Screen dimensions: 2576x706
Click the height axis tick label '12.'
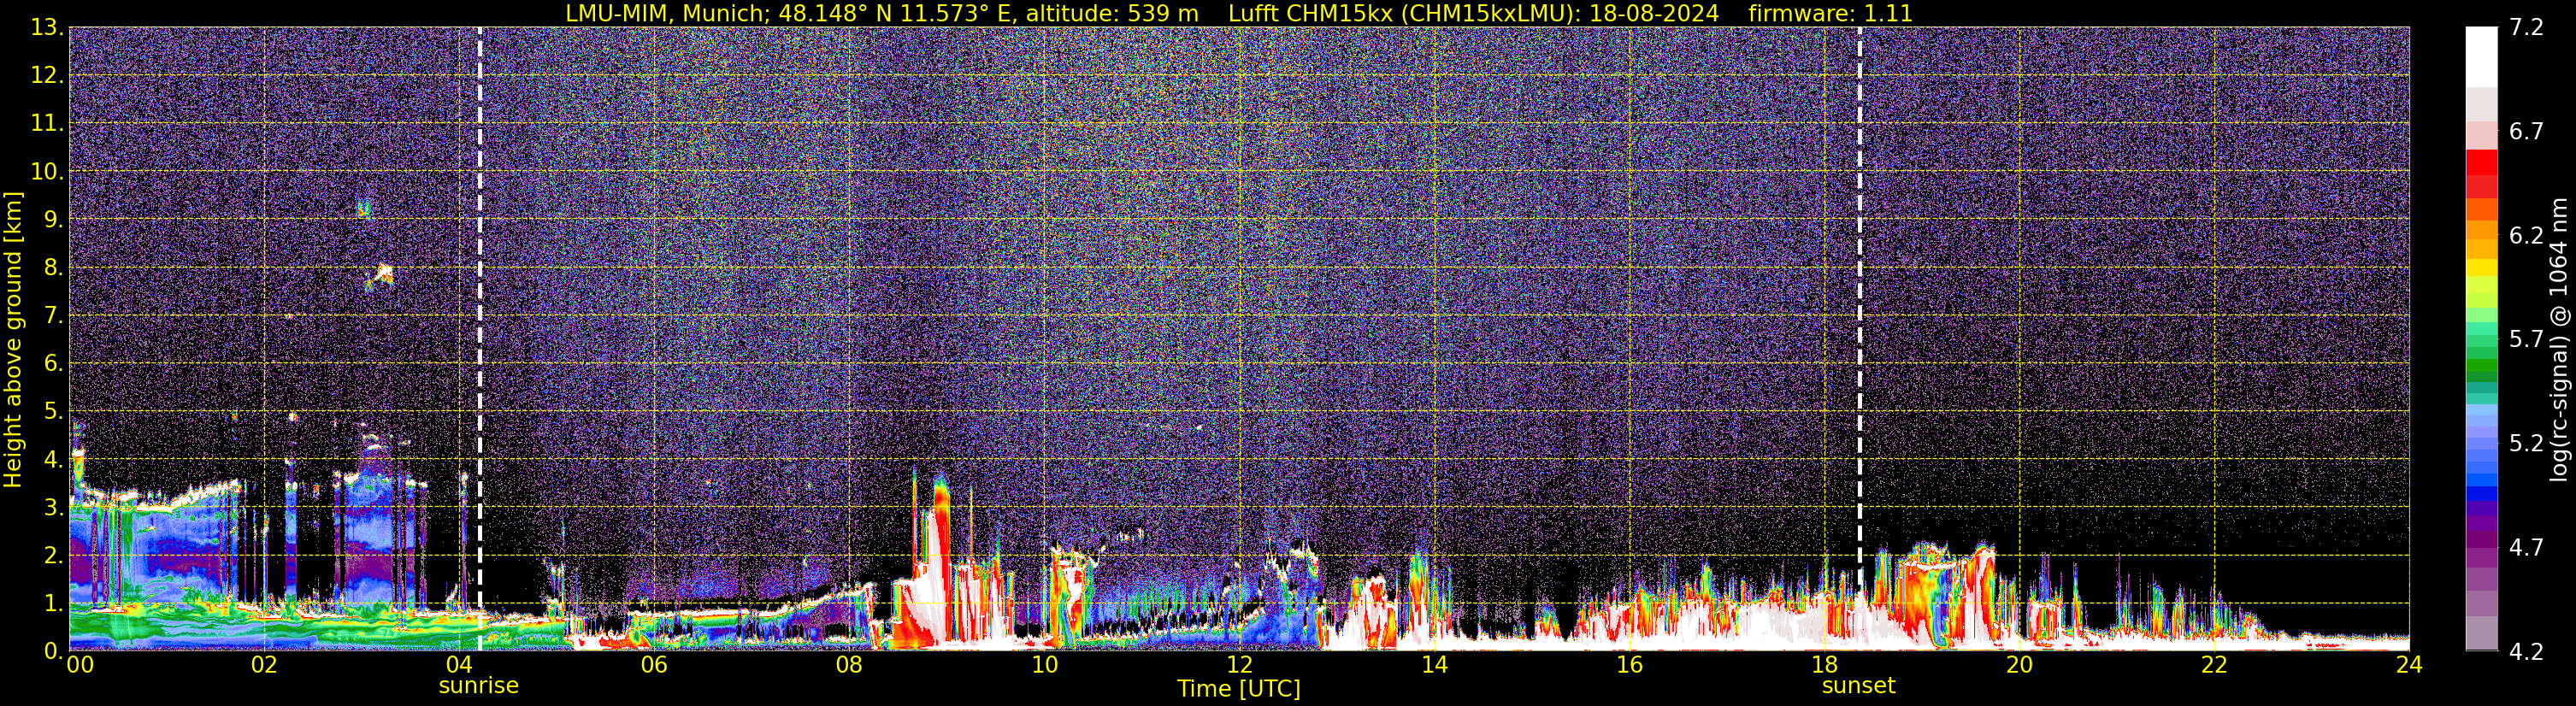[47, 76]
